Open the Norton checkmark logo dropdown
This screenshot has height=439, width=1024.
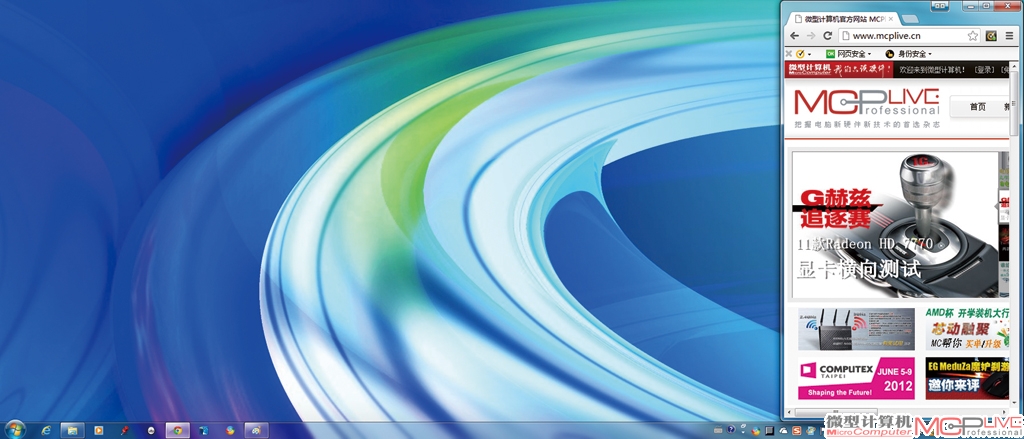(803, 54)
